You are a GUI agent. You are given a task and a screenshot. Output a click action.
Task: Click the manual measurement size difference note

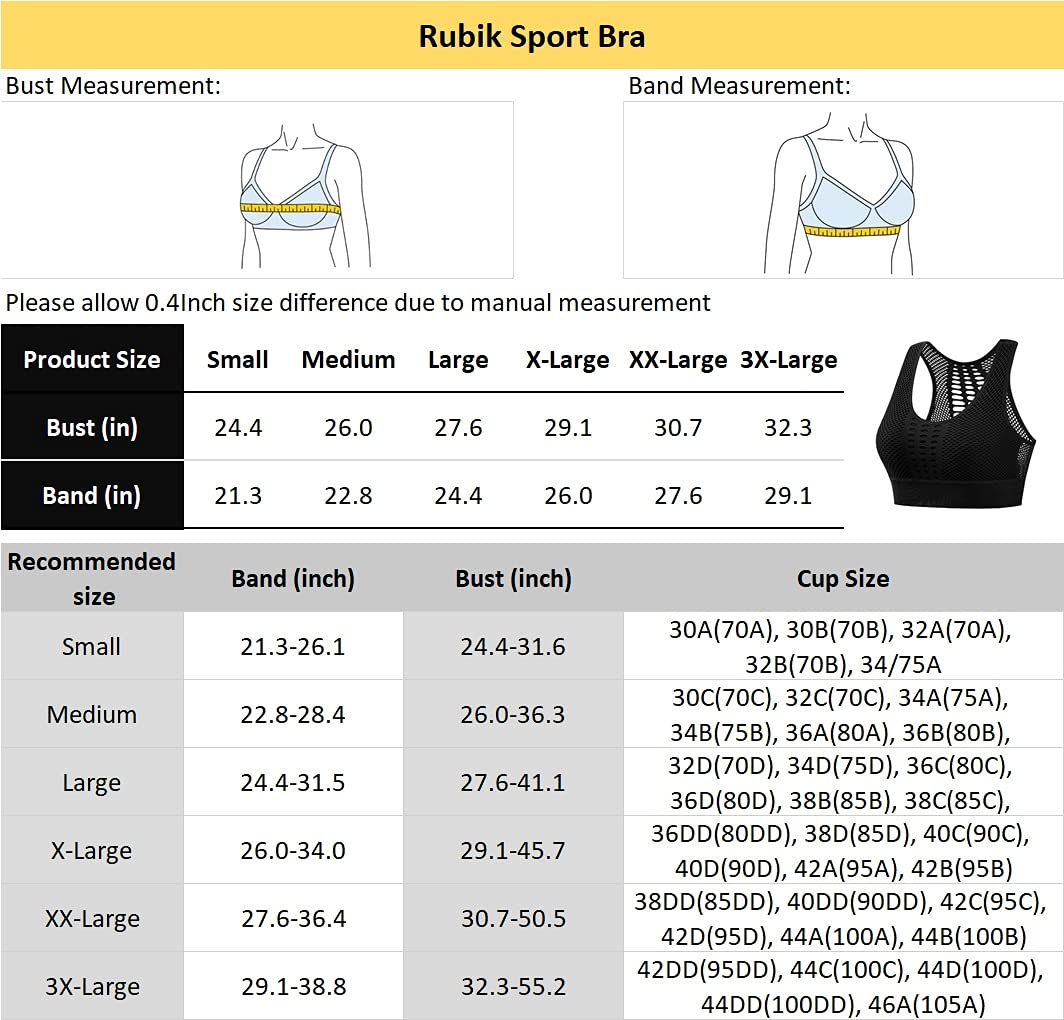point(358,302)
